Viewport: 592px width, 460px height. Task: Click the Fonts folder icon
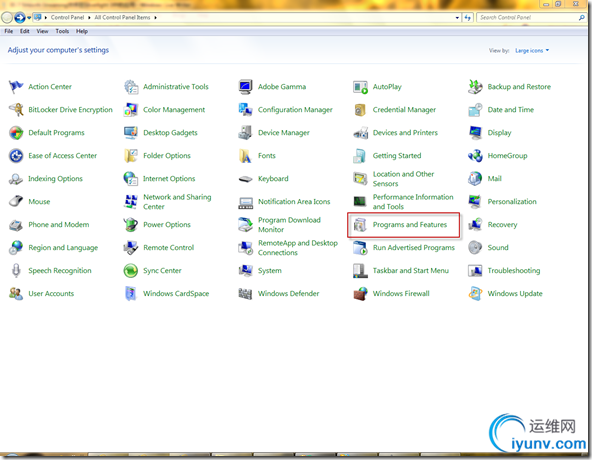tap(245, 156)
